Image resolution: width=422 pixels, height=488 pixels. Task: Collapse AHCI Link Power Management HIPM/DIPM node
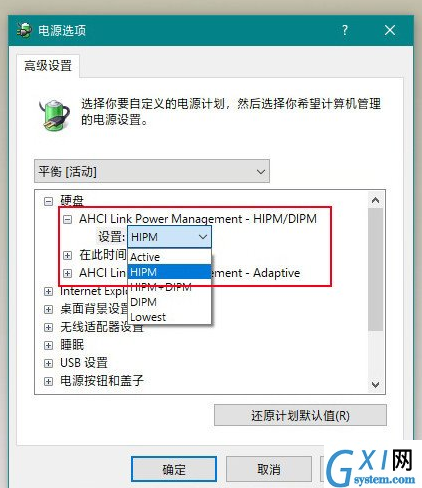pyautogui.click(x=68, y=219)
